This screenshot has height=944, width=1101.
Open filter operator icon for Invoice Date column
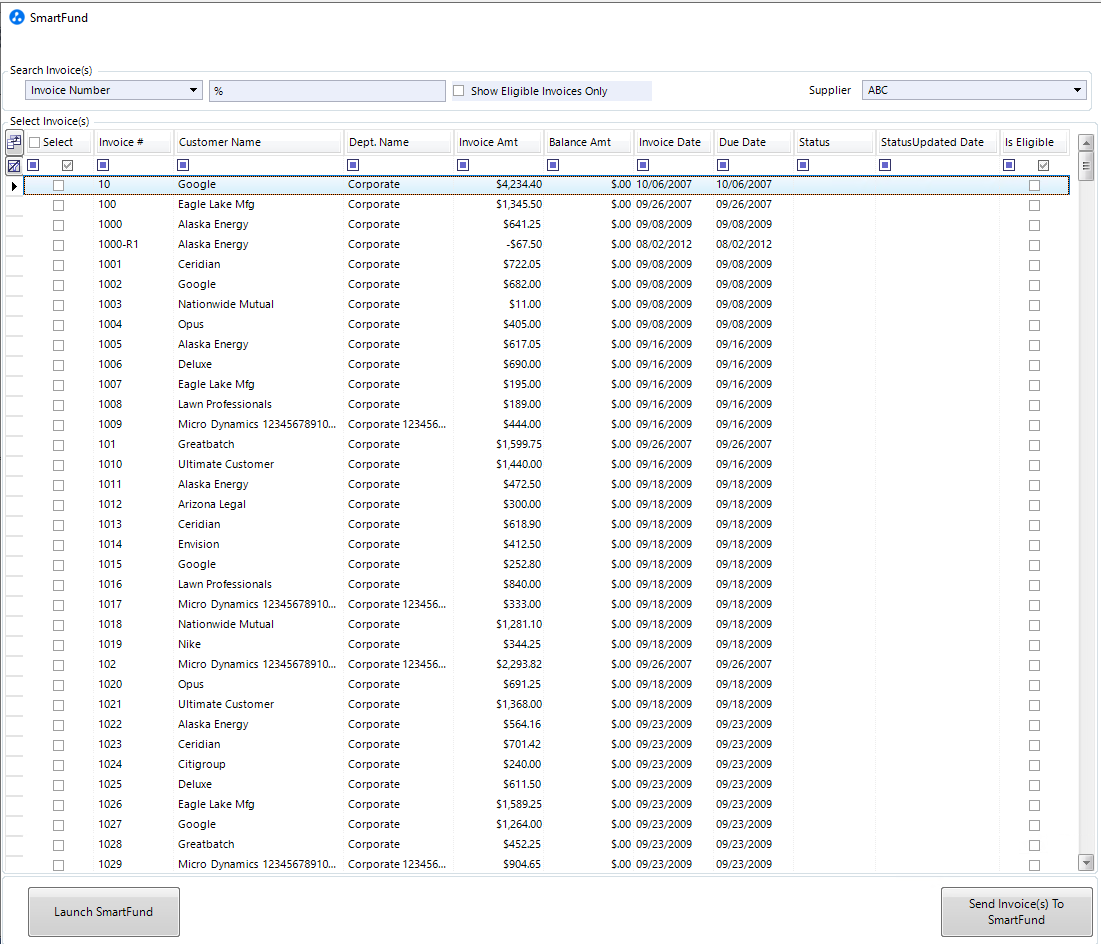pyautogui.click(x=642, y=165)
